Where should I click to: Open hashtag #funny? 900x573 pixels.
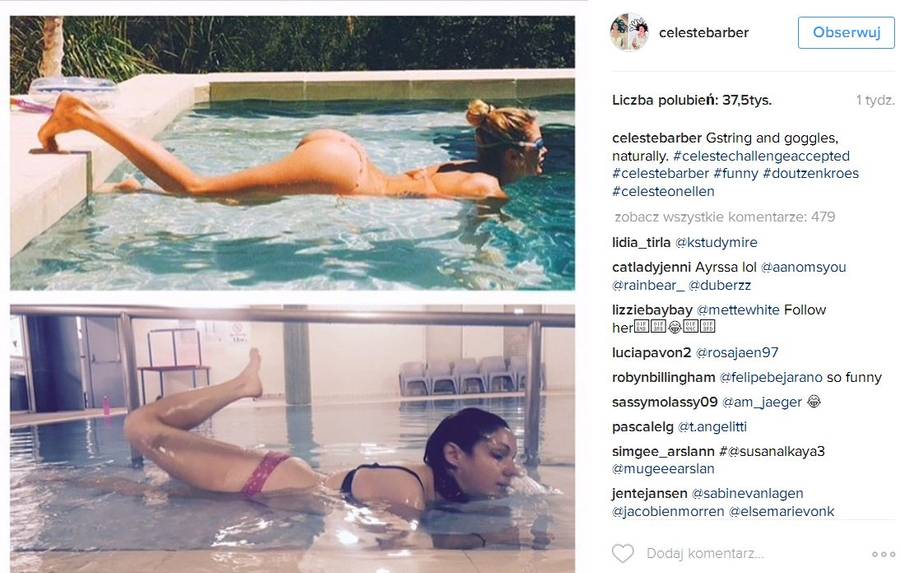pos(736,173)
